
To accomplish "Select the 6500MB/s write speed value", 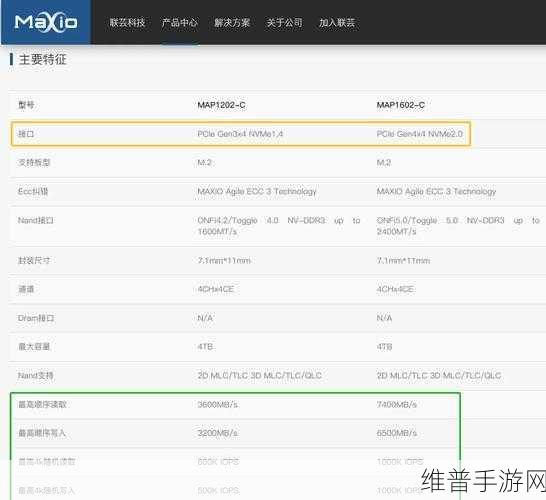I will [x=397, y=433].
